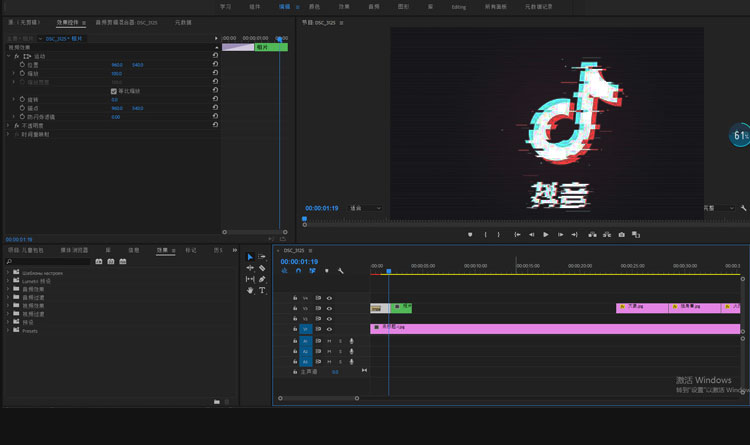Collapse the Motion effect group
The height and width of the screenshot is (445, 750).
tap(8, 56)
